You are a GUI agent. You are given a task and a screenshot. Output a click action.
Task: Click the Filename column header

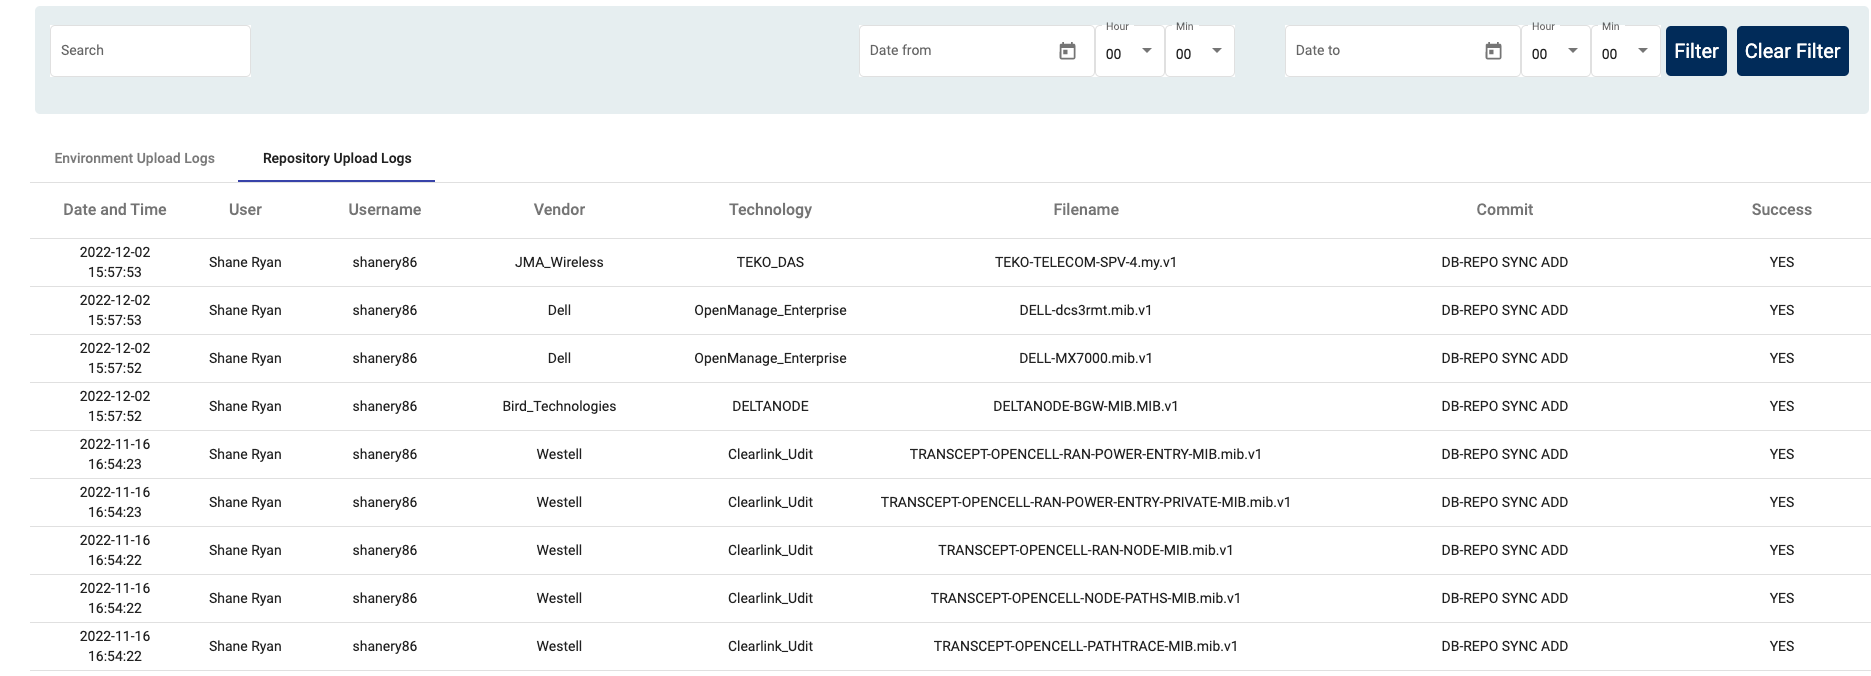click(x=1085, y=210)
